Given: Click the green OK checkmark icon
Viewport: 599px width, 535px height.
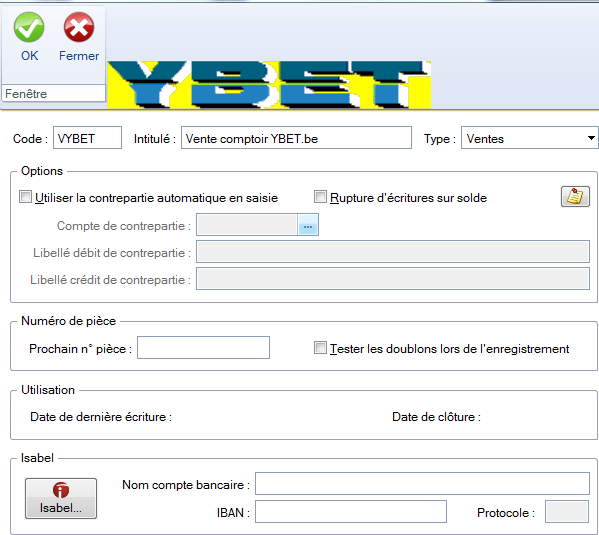Looking at the screenshot, I should pyautogui.click(x=29, y=28).
